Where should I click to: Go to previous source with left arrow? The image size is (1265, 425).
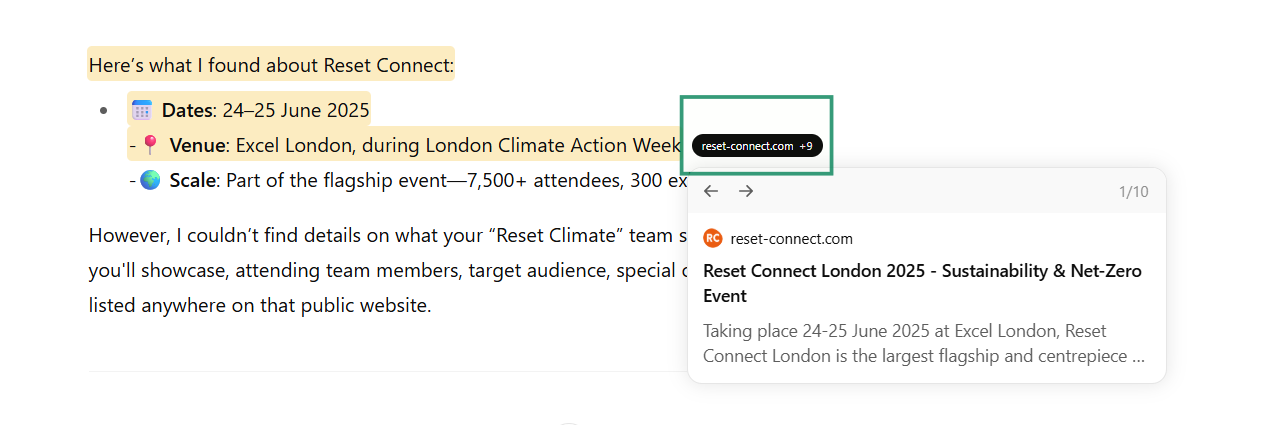click(711, 191)
